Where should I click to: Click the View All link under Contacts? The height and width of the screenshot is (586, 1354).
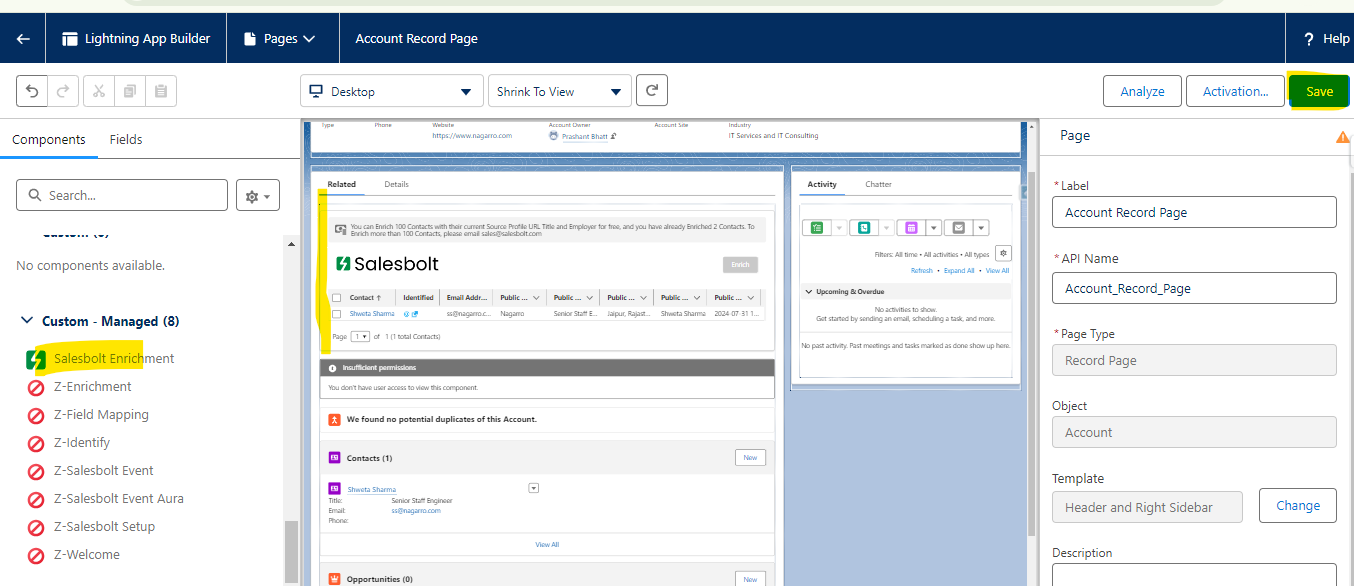coord(547,545)
